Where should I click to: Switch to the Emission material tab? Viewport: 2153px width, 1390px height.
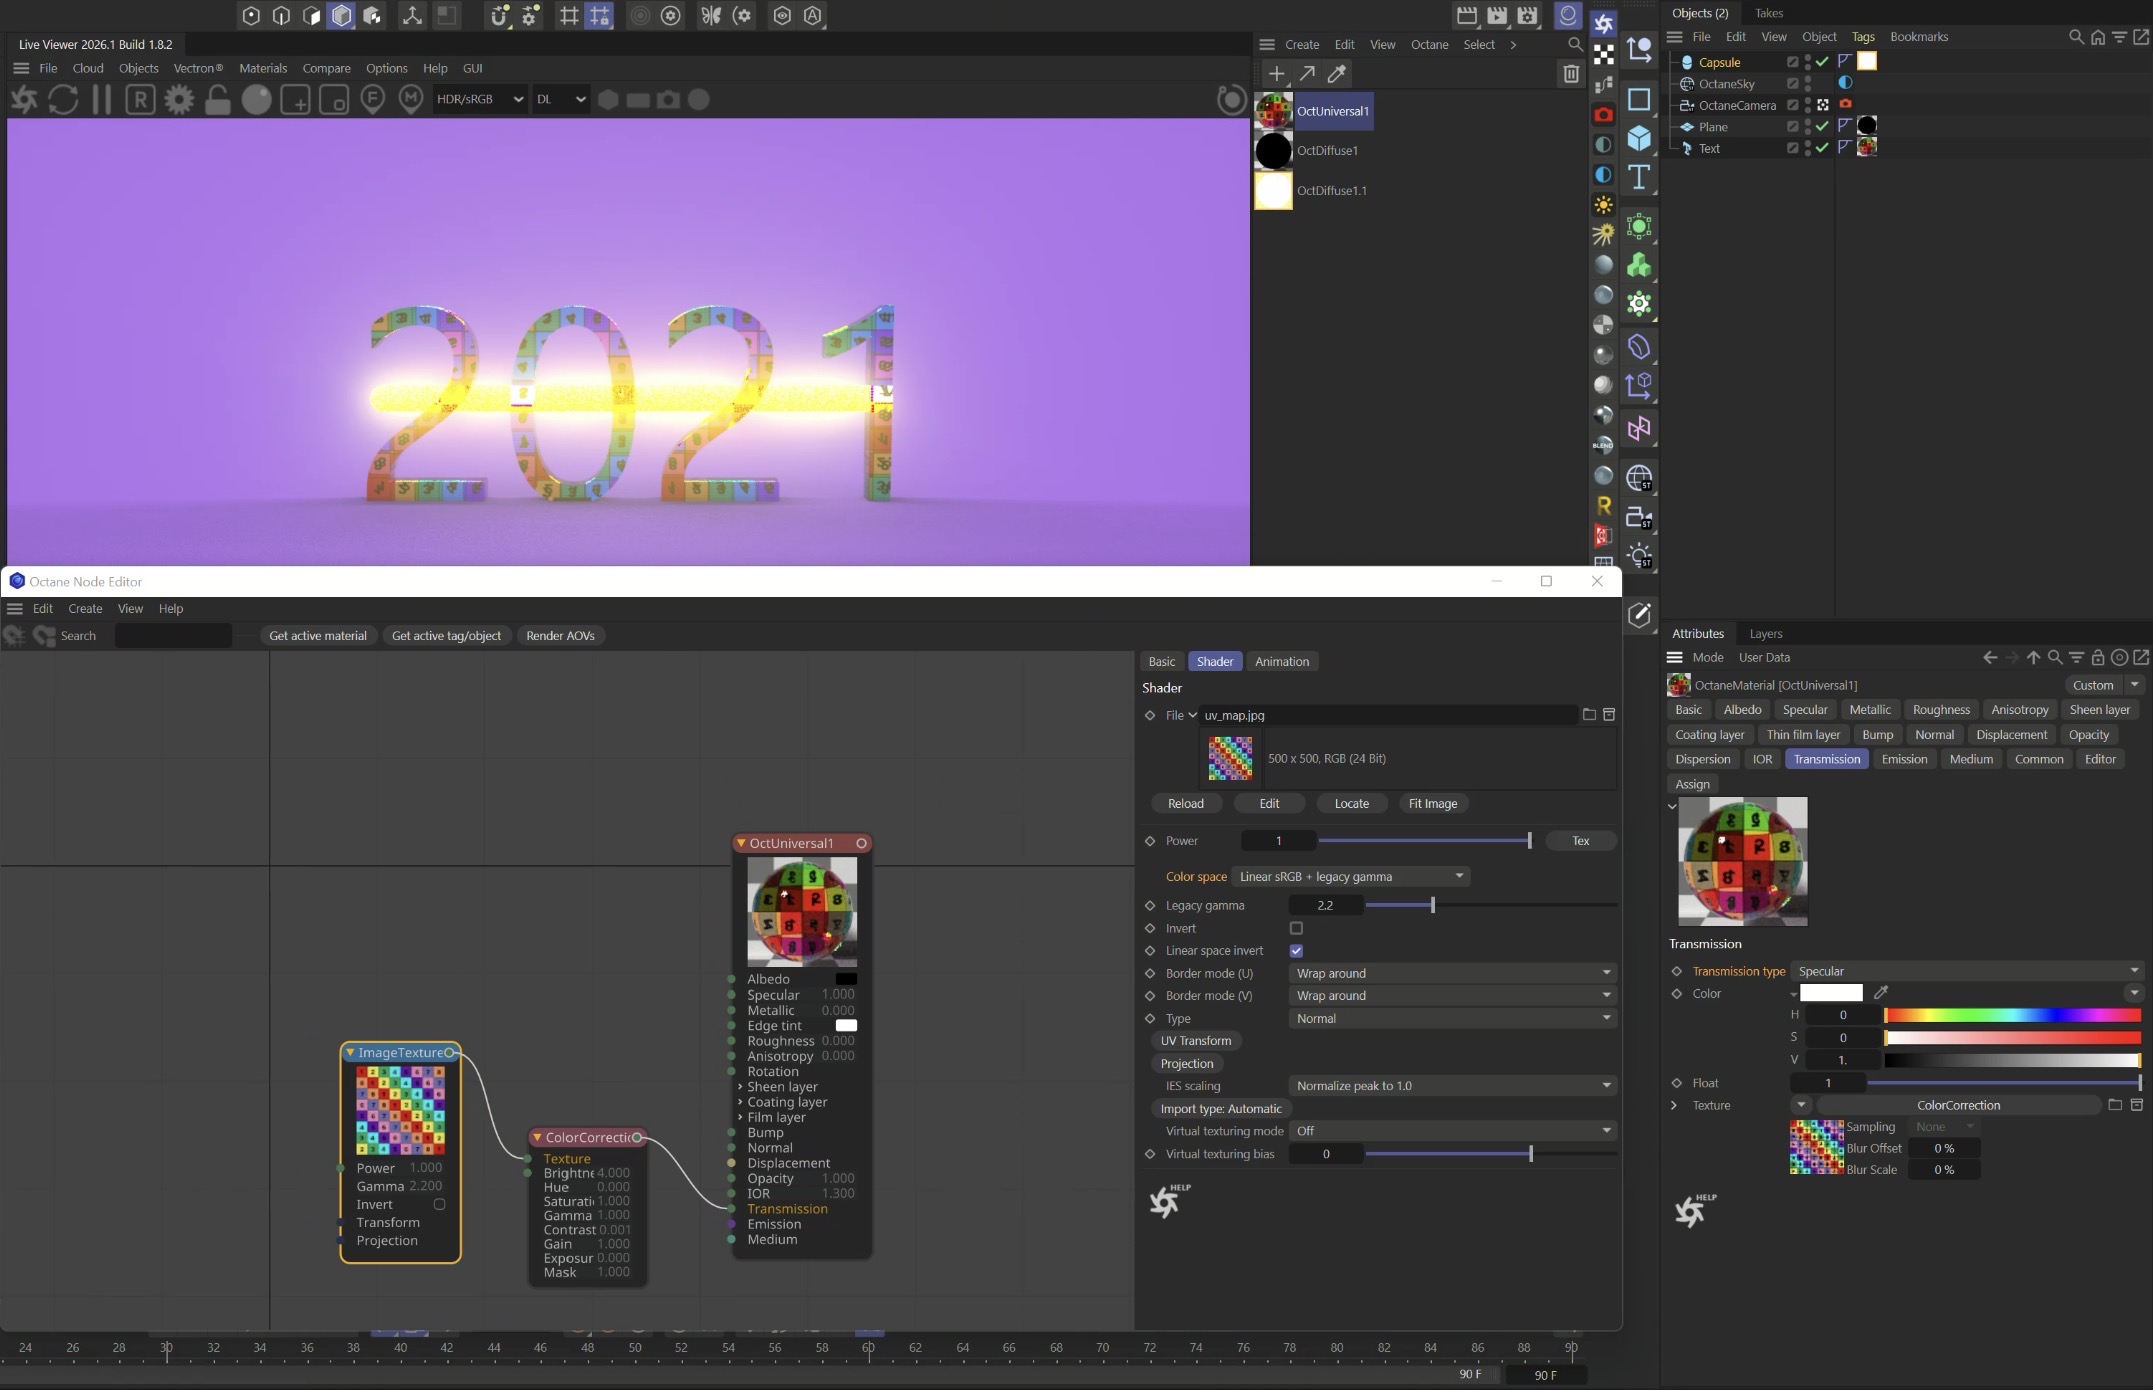click(1903, 759)
